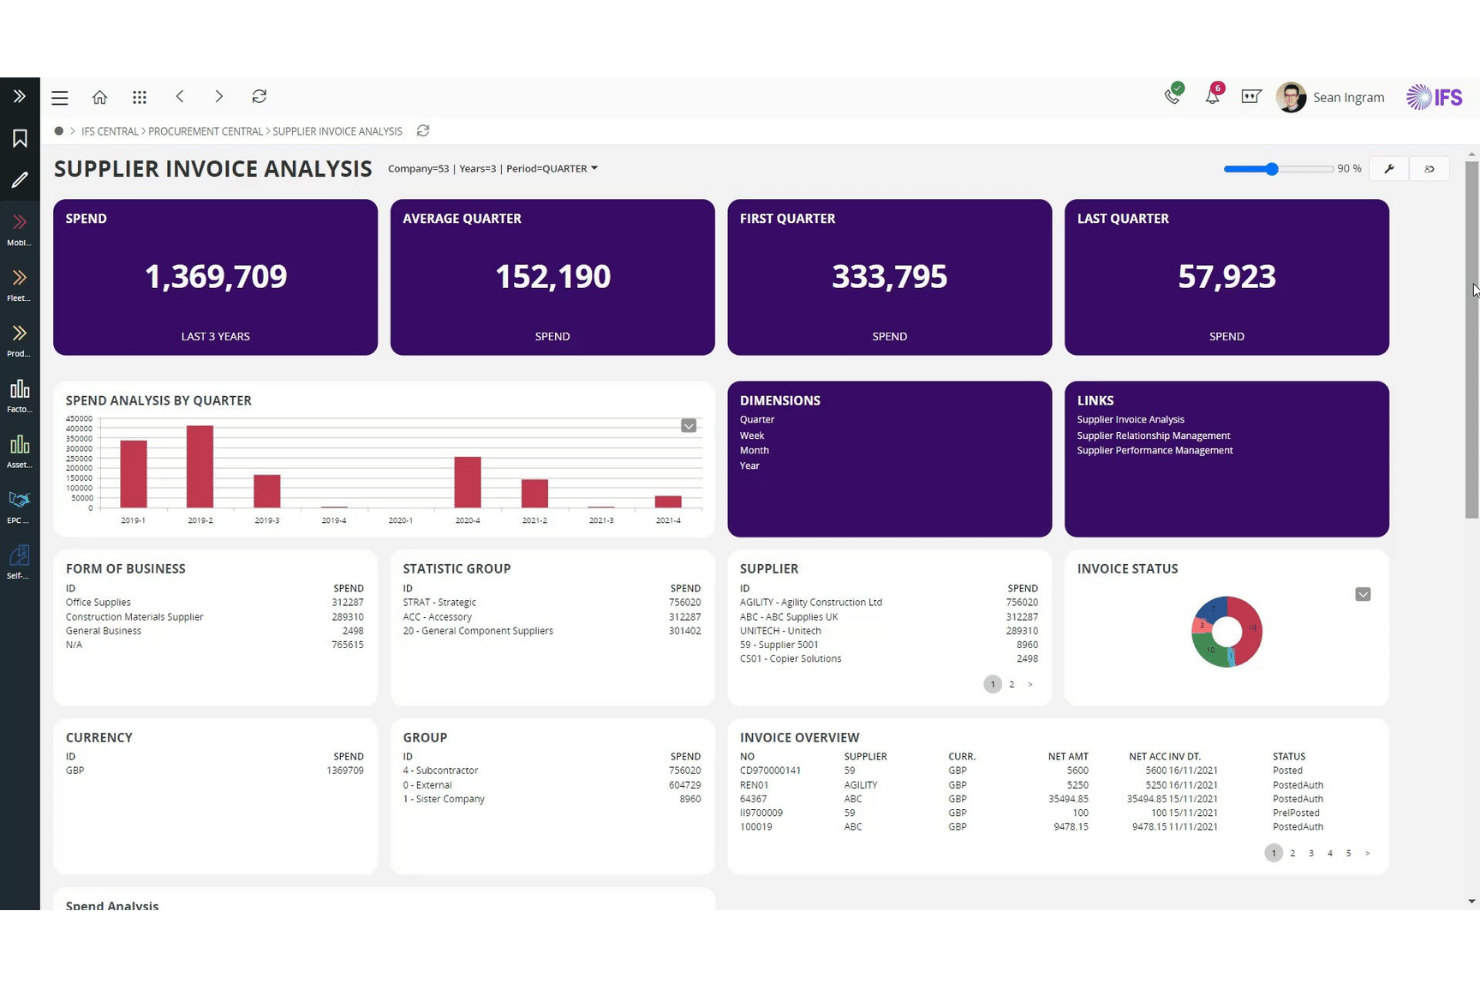Click the refresh icon in the top toolbar

(259, 96)
